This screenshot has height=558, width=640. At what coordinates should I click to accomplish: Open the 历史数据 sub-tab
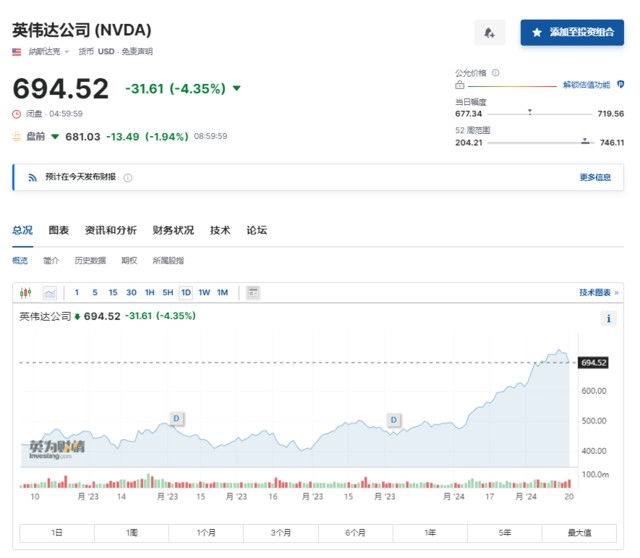point(90,261)
